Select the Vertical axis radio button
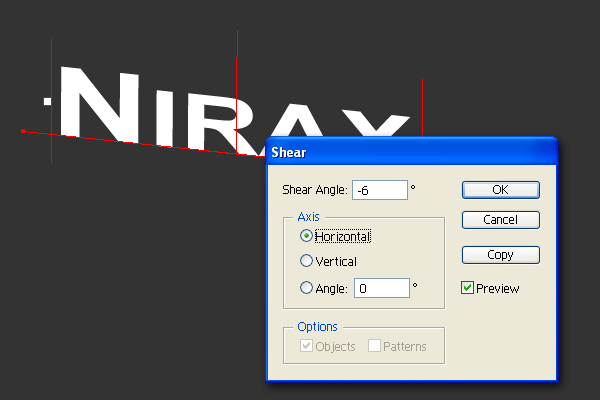Screen dimensions: 600x400 point(306,261)
